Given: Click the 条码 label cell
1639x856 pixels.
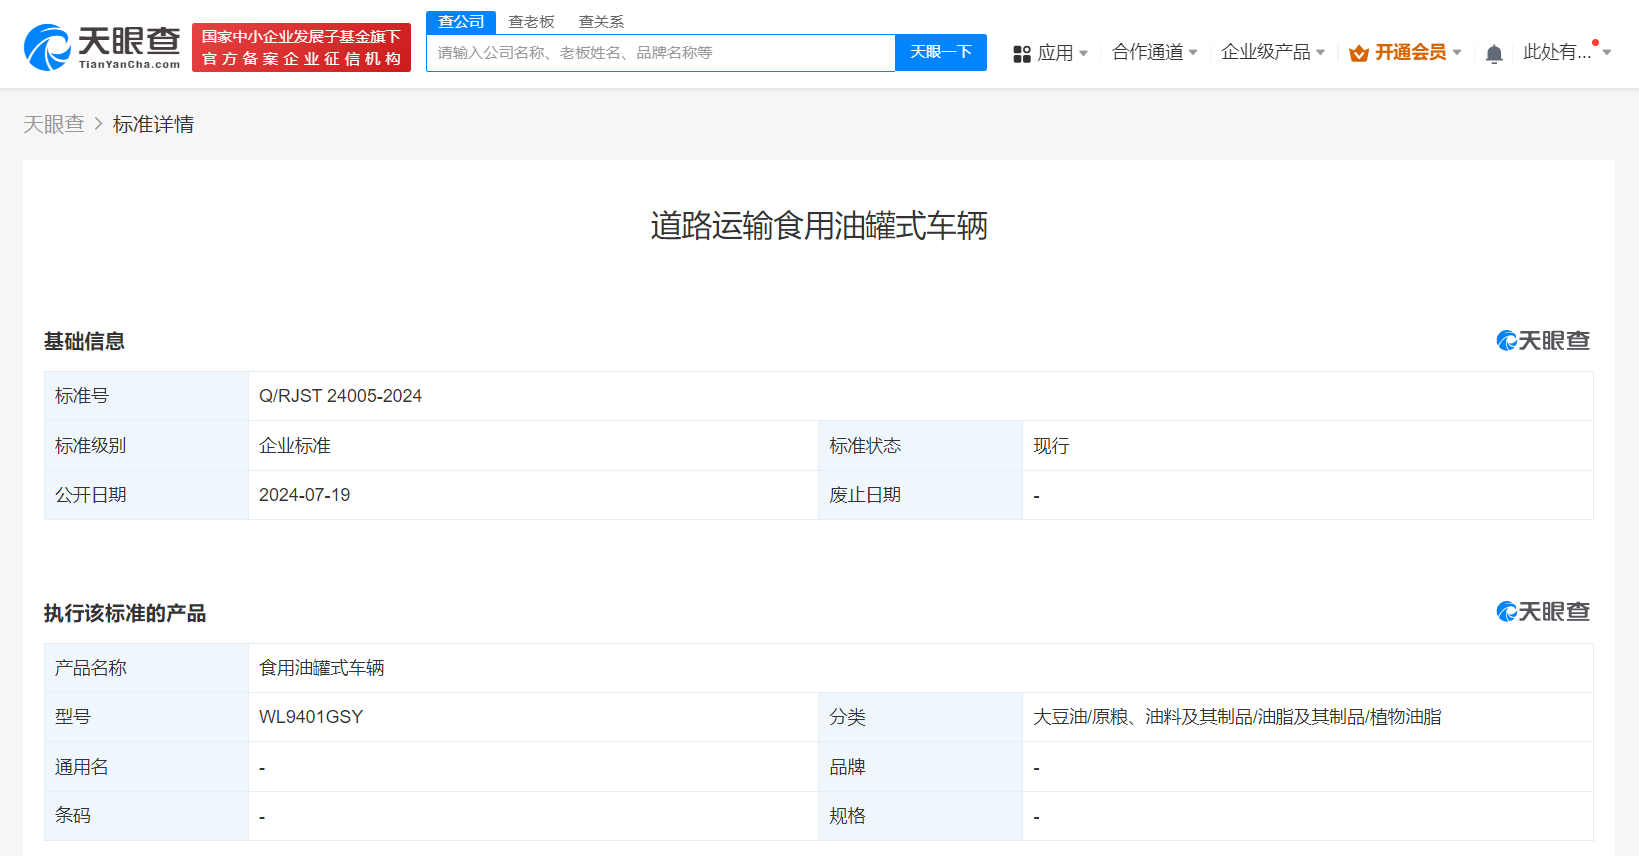Looking at the screenshot, I should pyautogui.click(x=146, y=816).
